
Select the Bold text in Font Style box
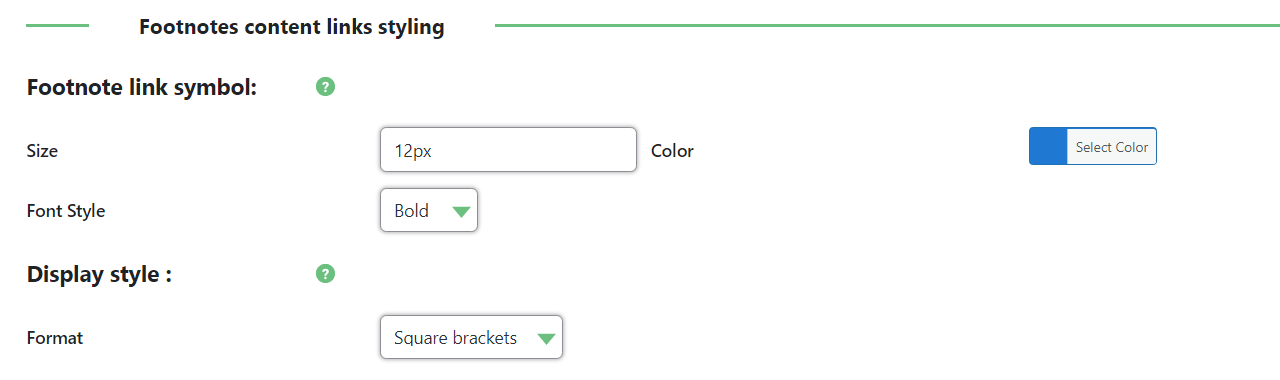click(411, 211)
